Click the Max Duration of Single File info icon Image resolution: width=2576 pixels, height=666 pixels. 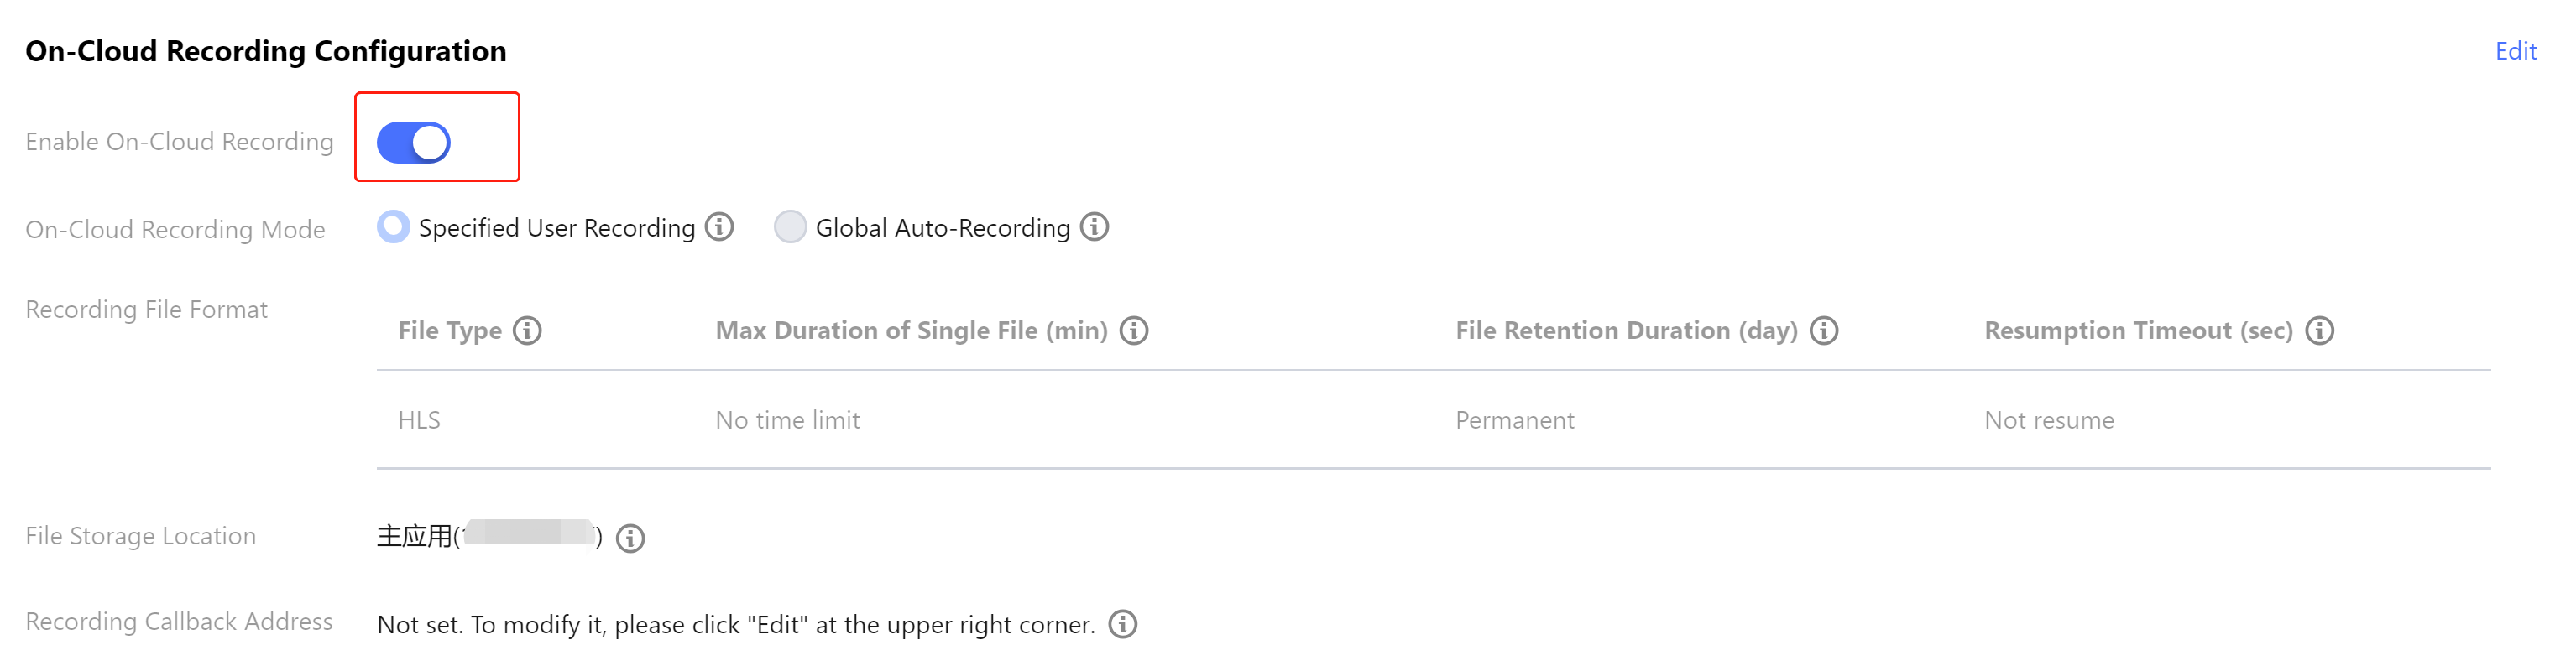pos(1134,330)
